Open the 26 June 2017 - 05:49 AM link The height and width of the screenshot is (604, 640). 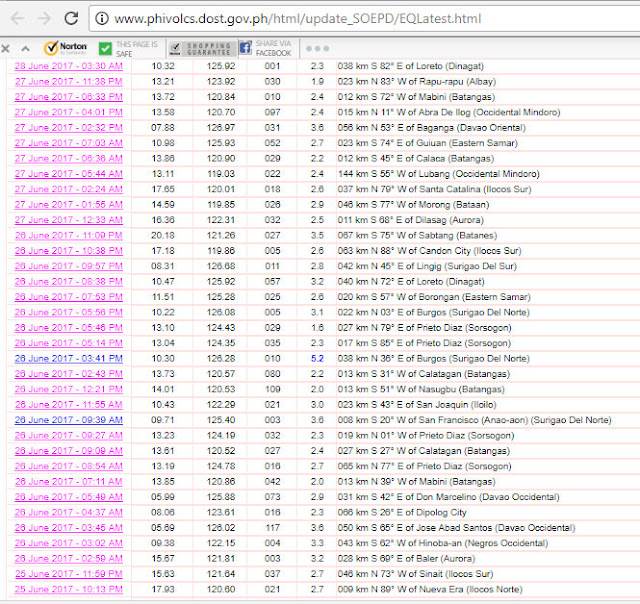tap(69, 497)
